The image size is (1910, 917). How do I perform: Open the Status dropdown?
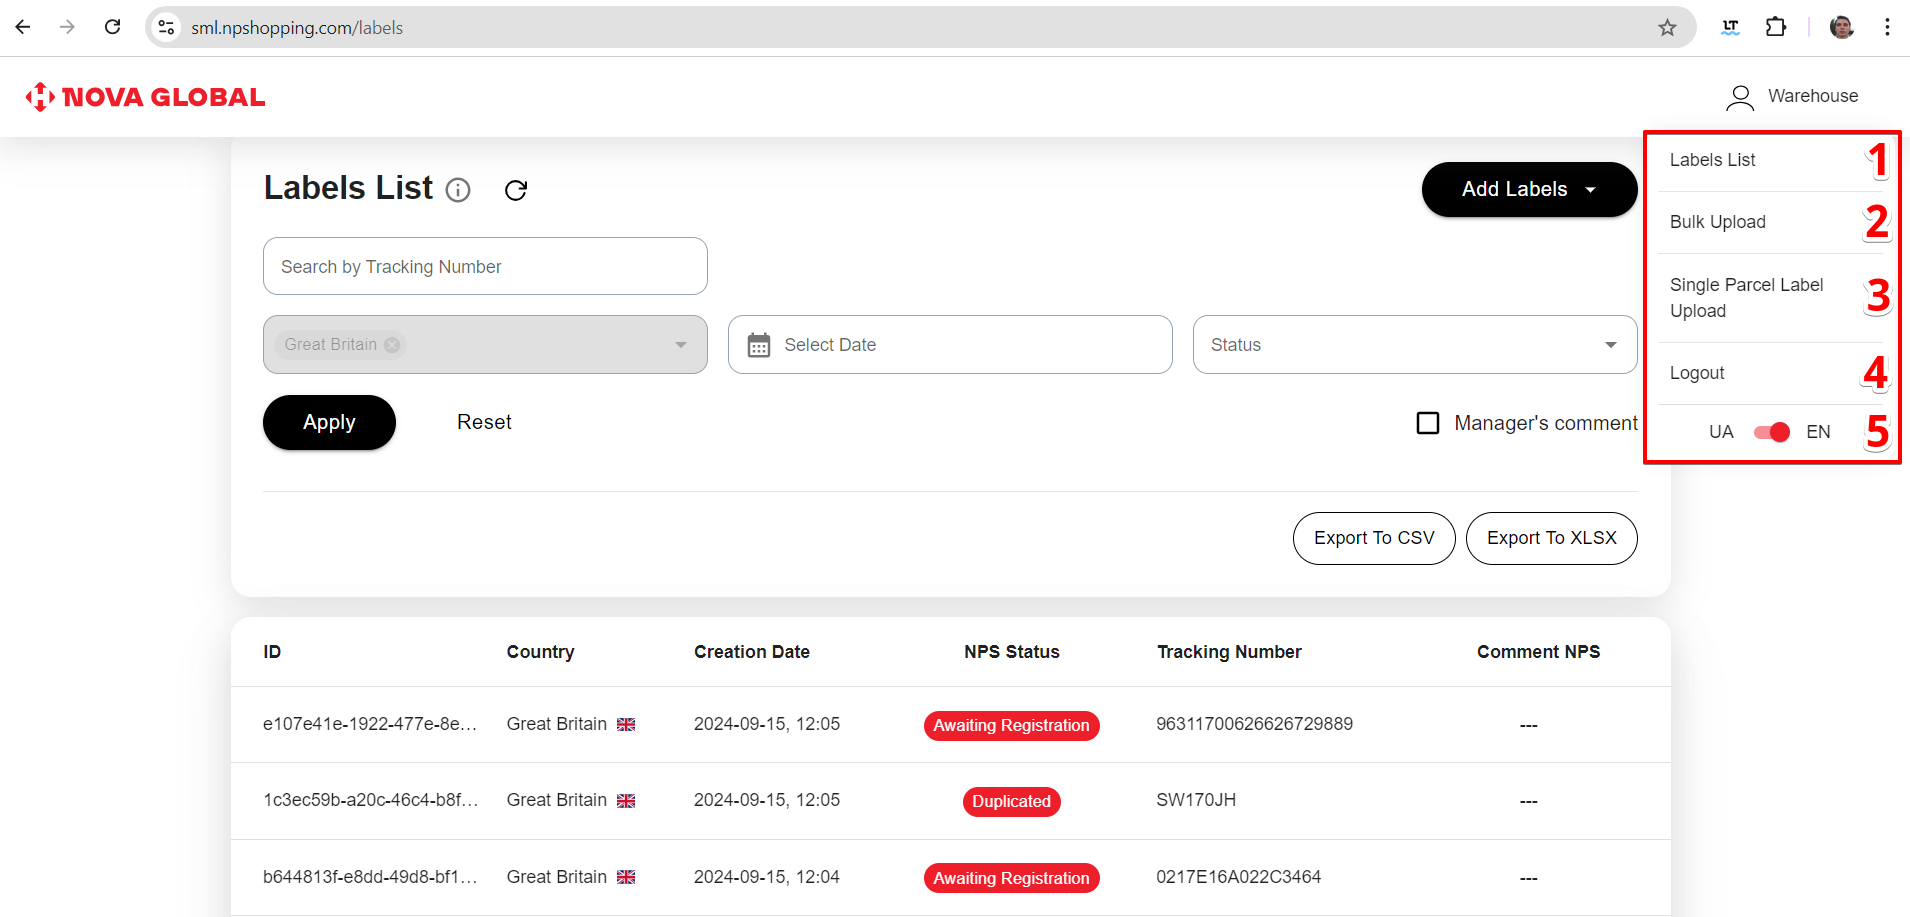coord(1415,345)
